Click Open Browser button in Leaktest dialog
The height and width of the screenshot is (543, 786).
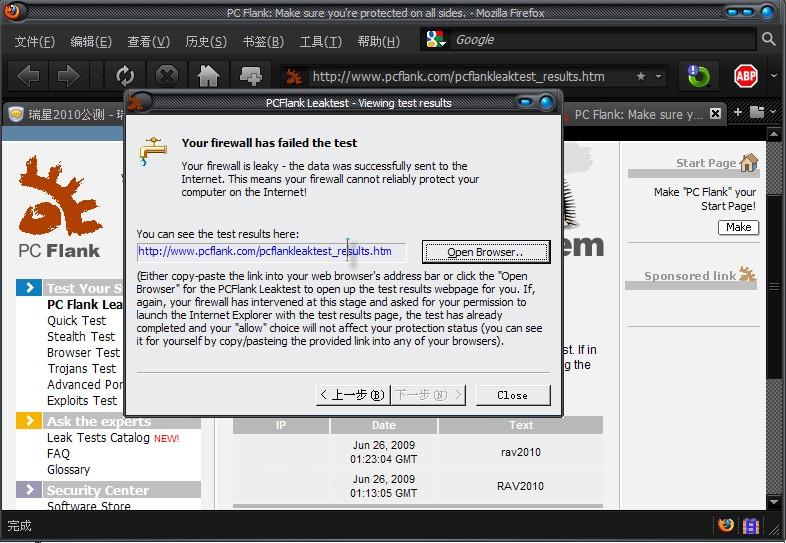point(486,252)
